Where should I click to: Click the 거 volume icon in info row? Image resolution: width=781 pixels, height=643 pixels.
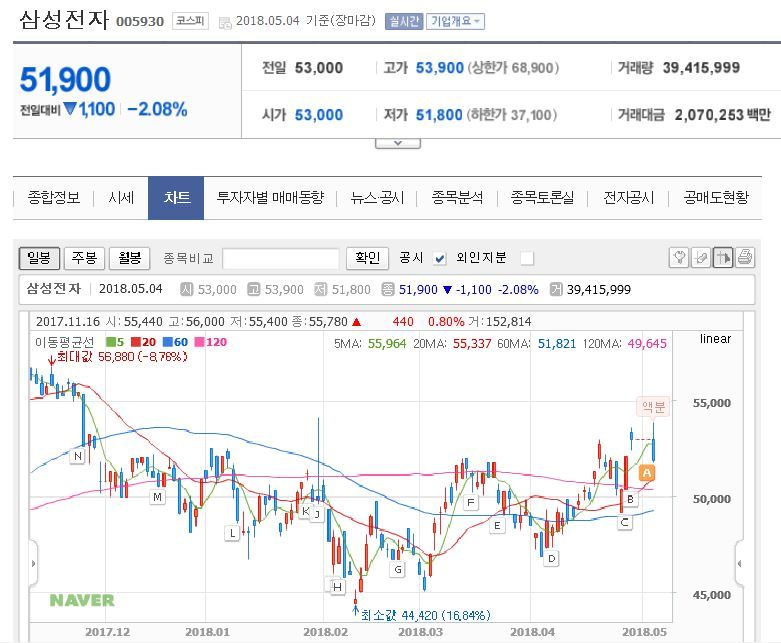[x=556, y=289]
